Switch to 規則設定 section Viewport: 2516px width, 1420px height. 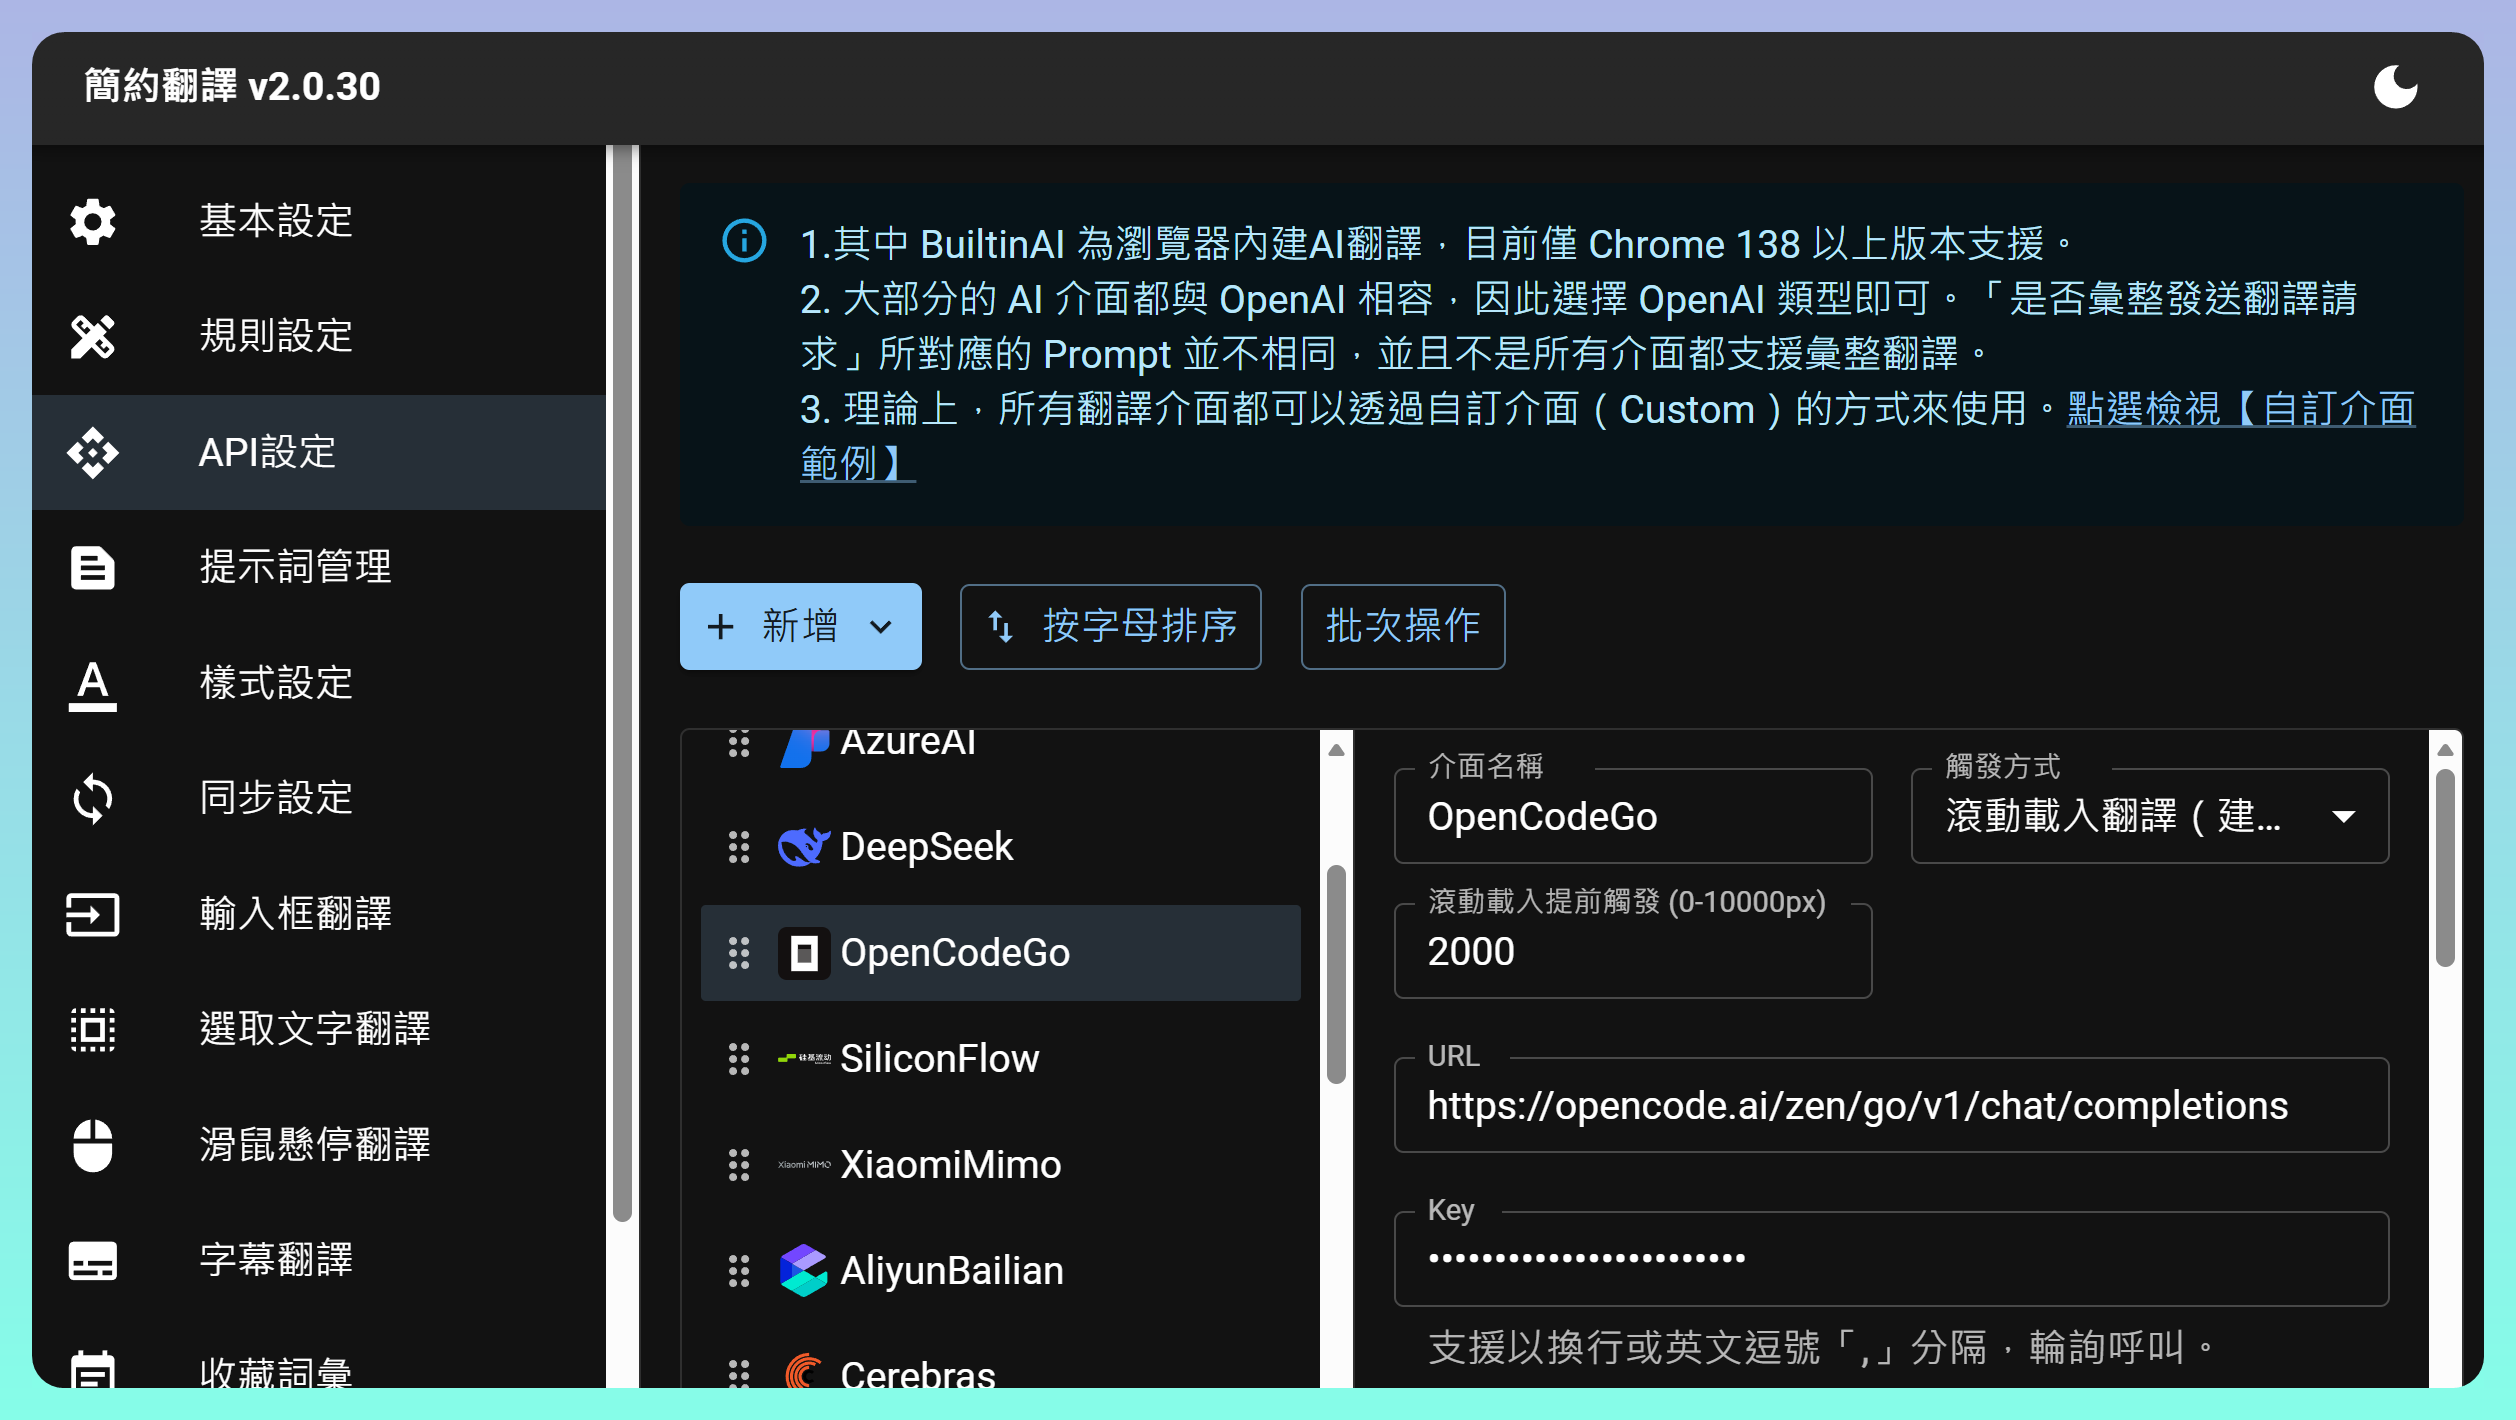(319, 336)
